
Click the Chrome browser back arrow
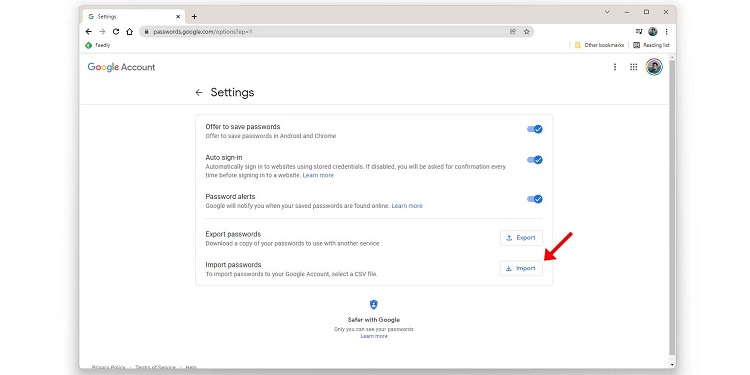click(88, 32)
